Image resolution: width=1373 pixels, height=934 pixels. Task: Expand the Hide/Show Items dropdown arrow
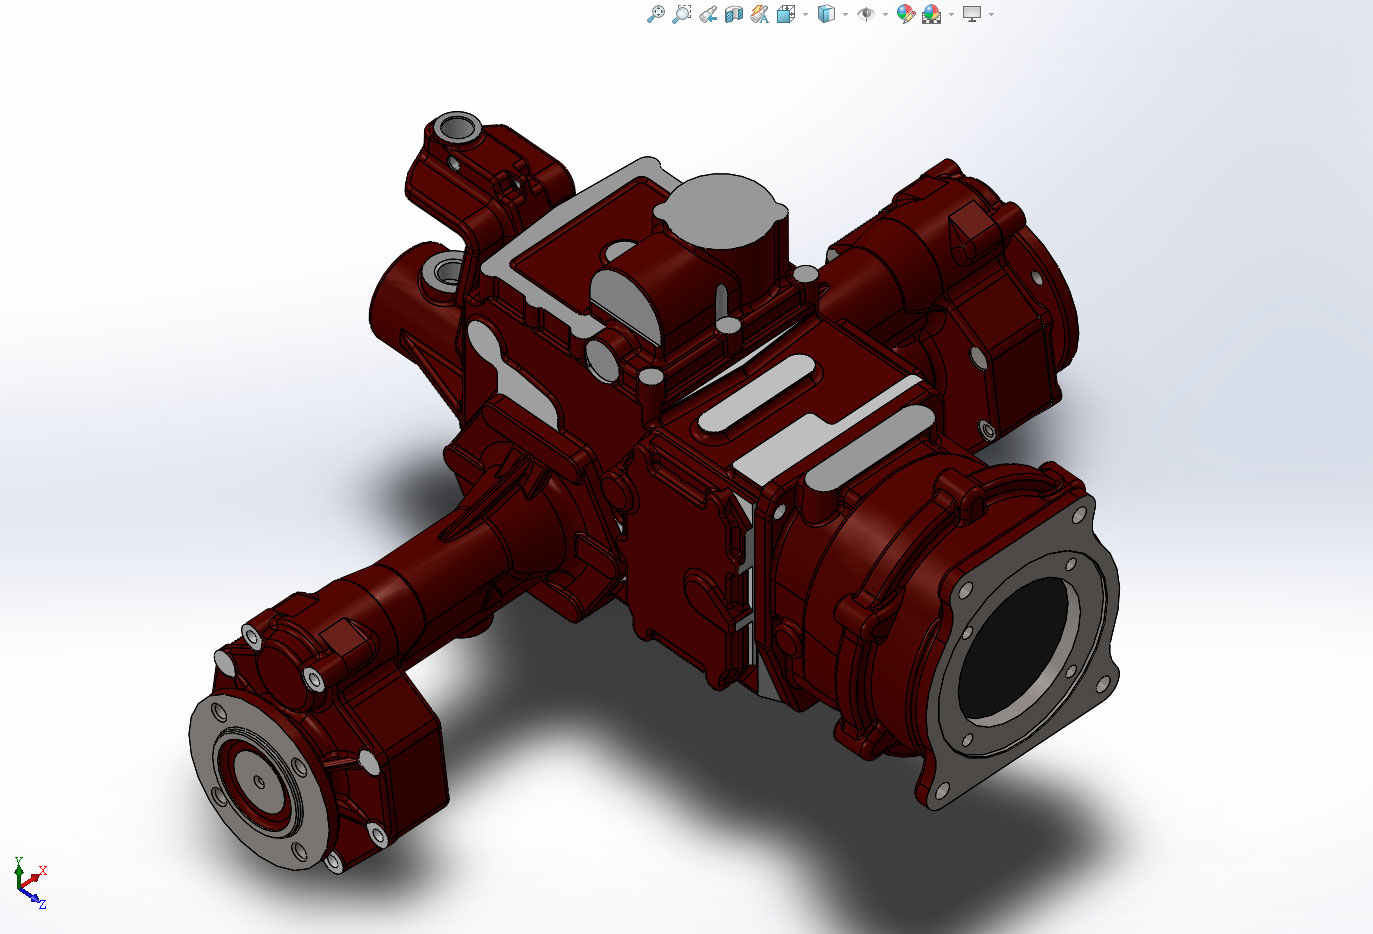(x=885, y=14)
